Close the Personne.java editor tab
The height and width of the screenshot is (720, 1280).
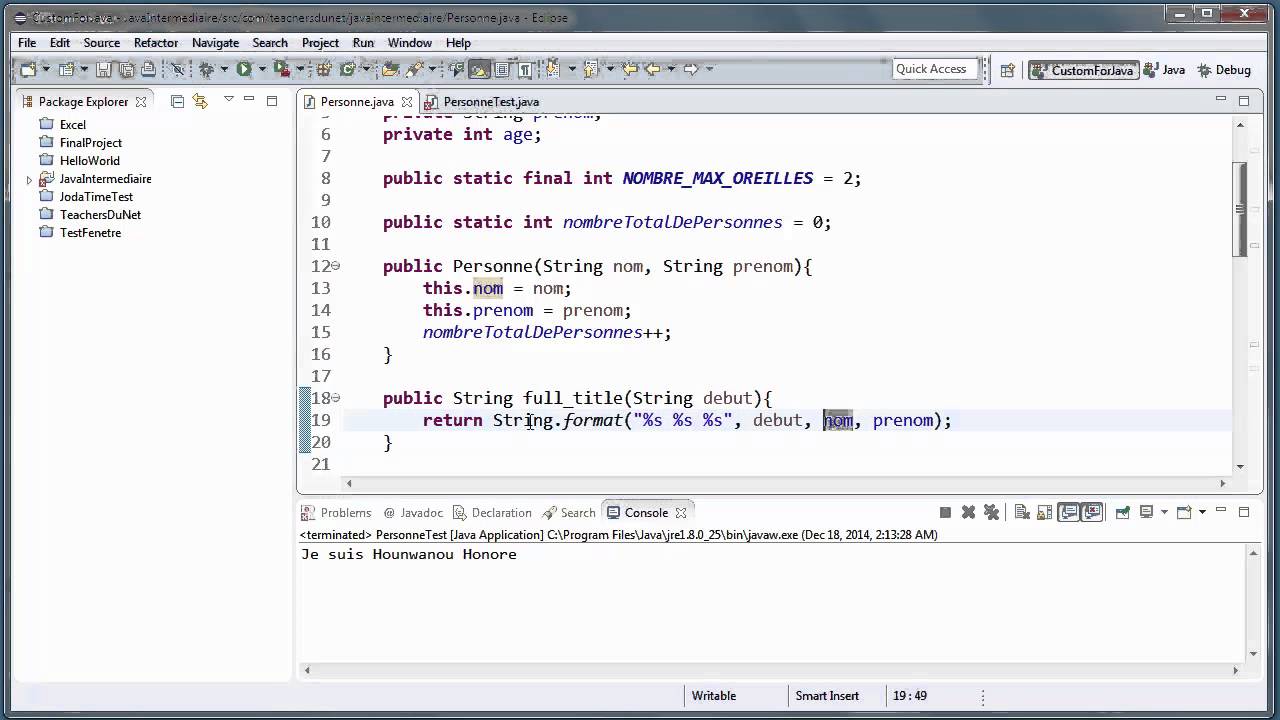click(x=407, y=102)
